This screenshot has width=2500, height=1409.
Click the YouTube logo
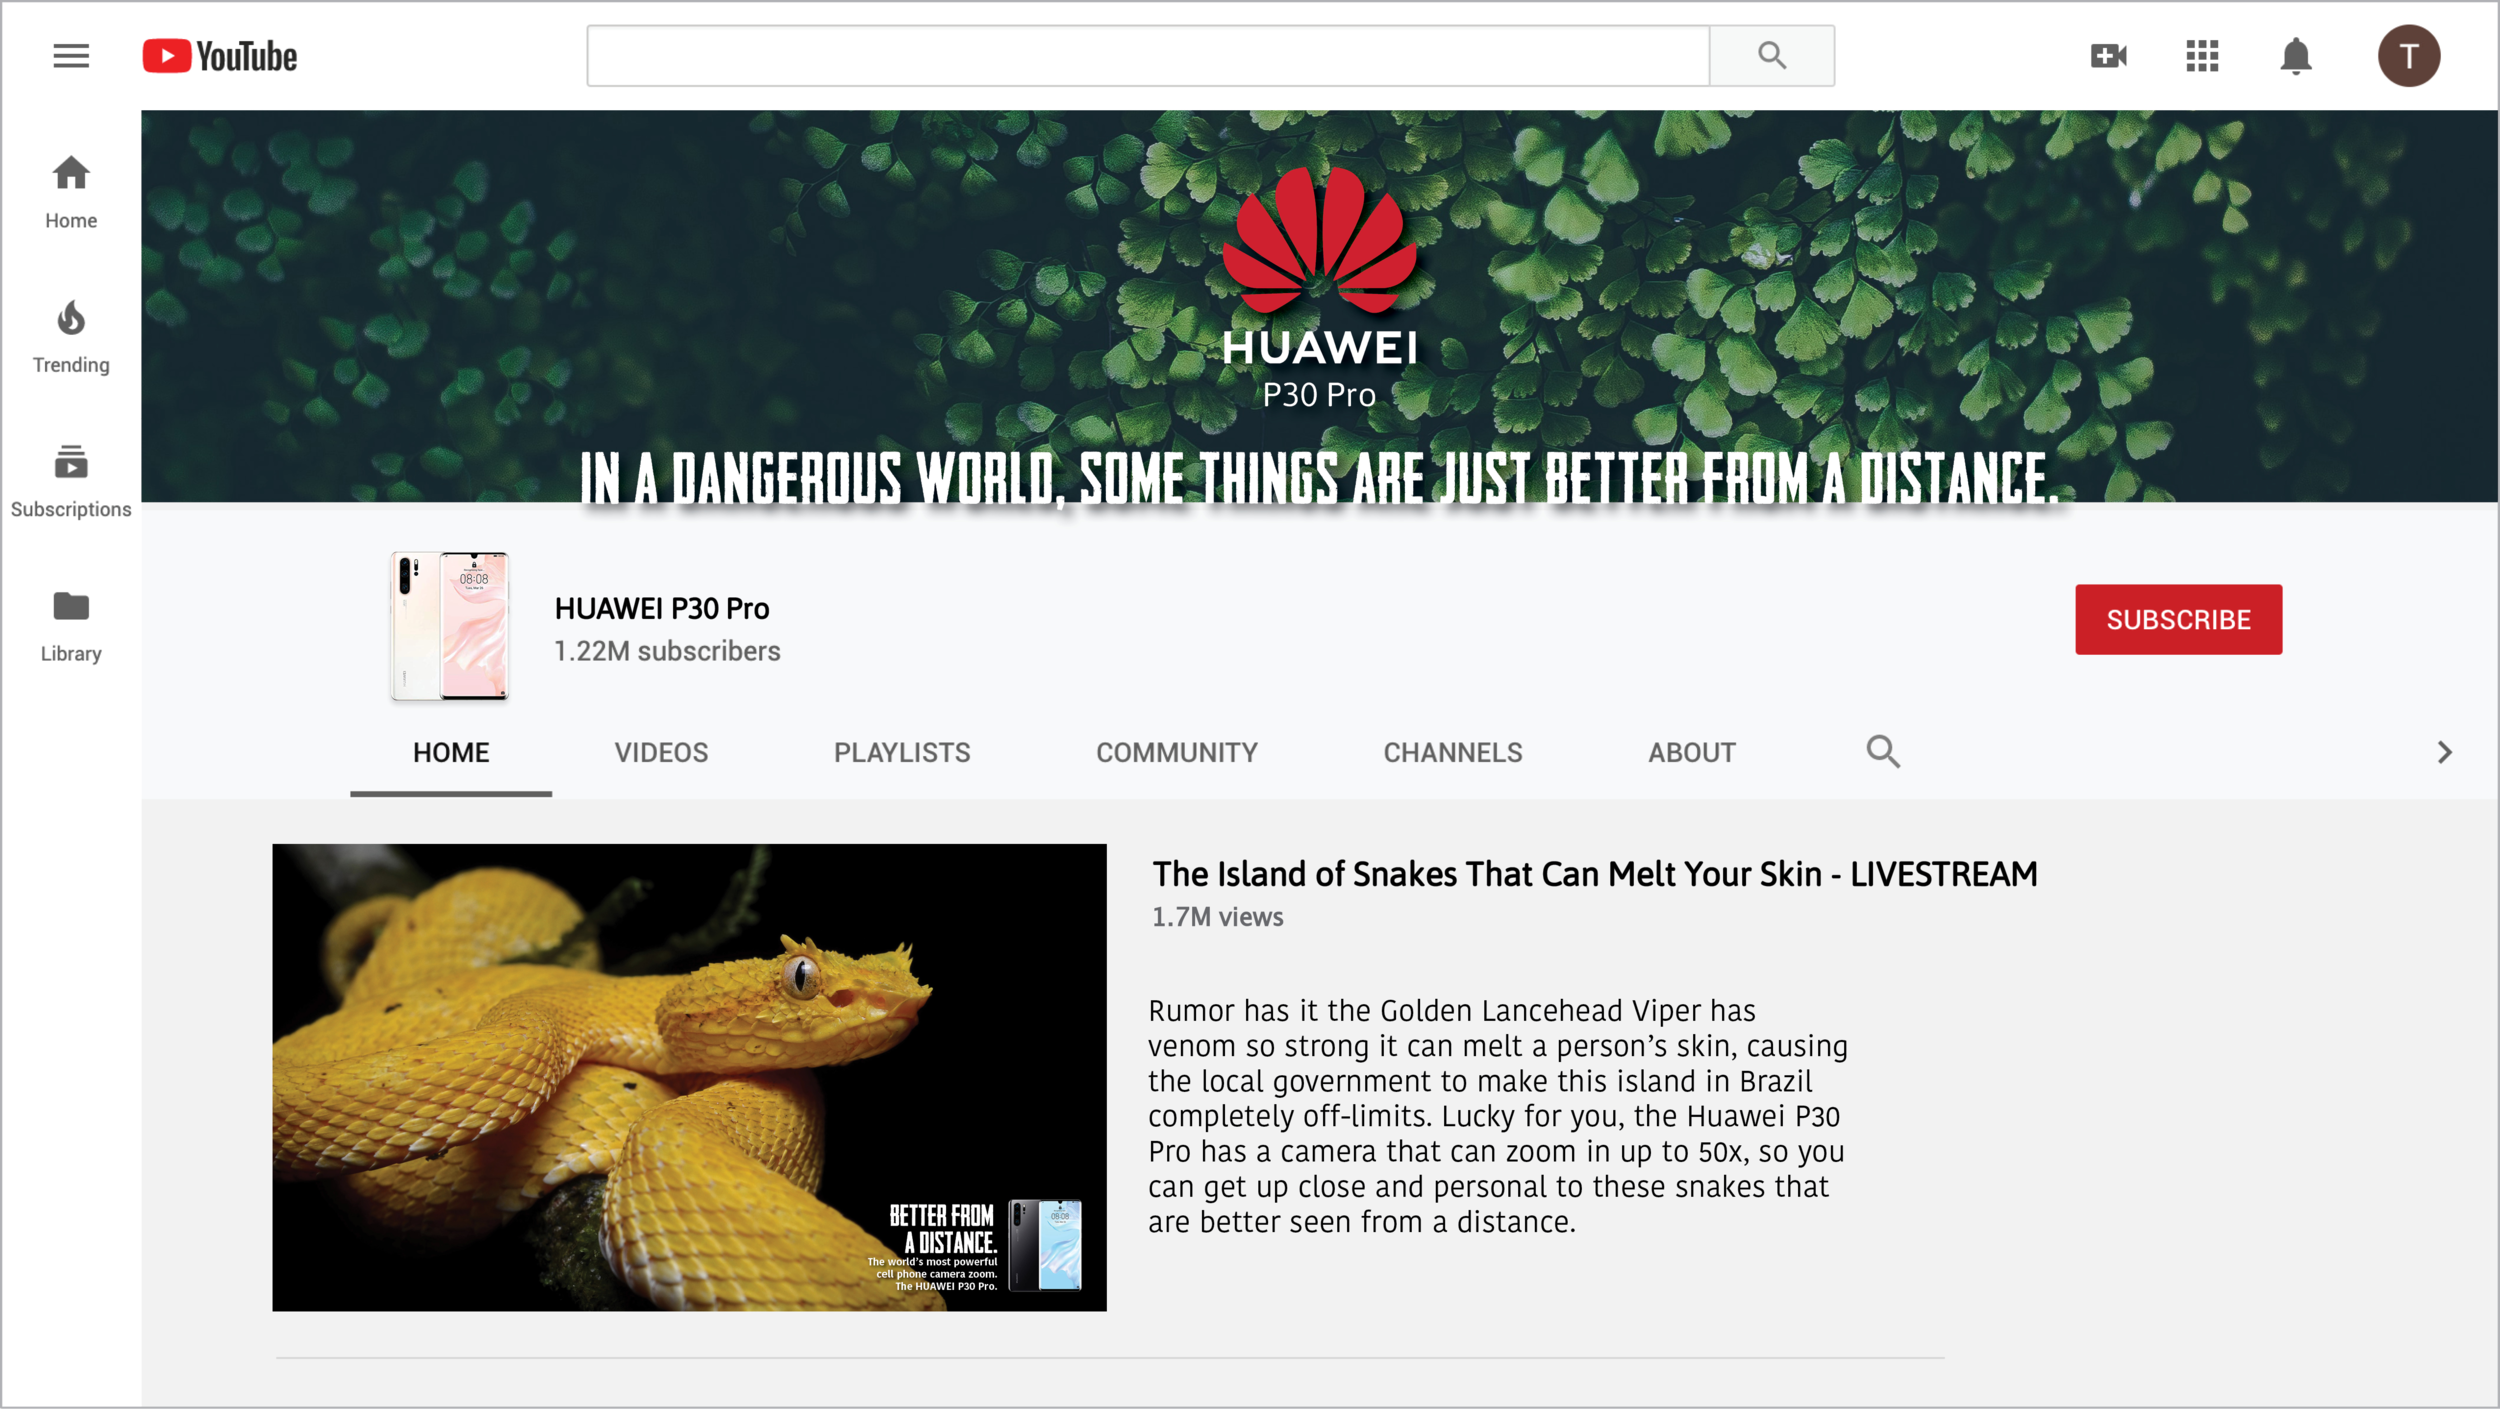pyautogui.click(x=220, y=56)
